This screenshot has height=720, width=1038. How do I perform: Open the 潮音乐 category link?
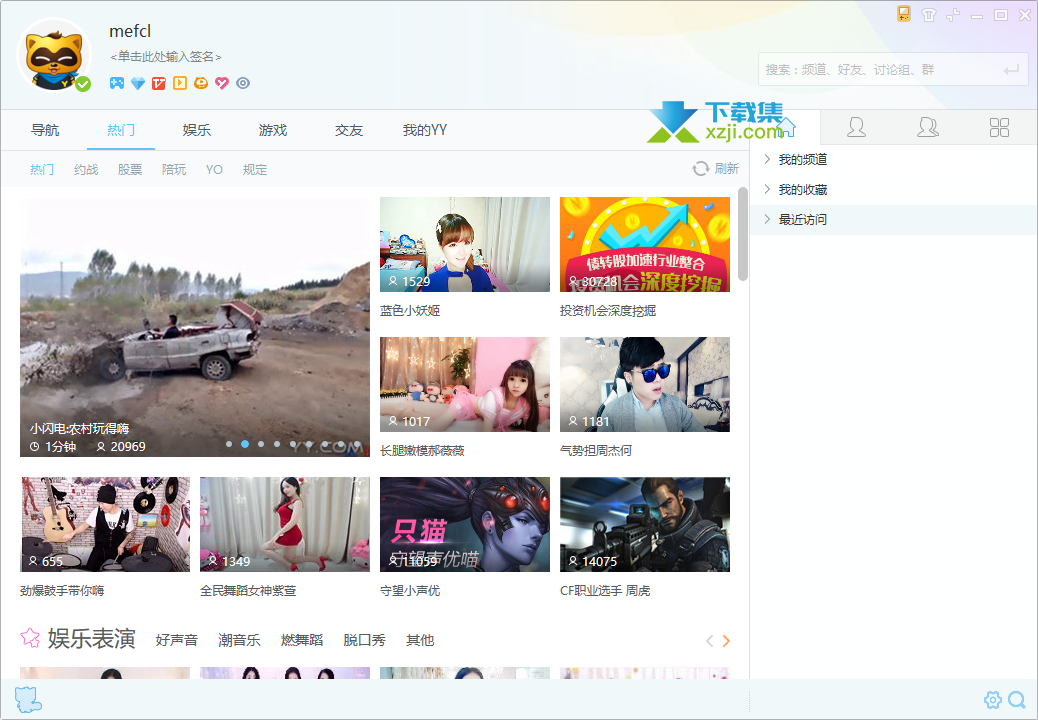[x=239, y=640]
